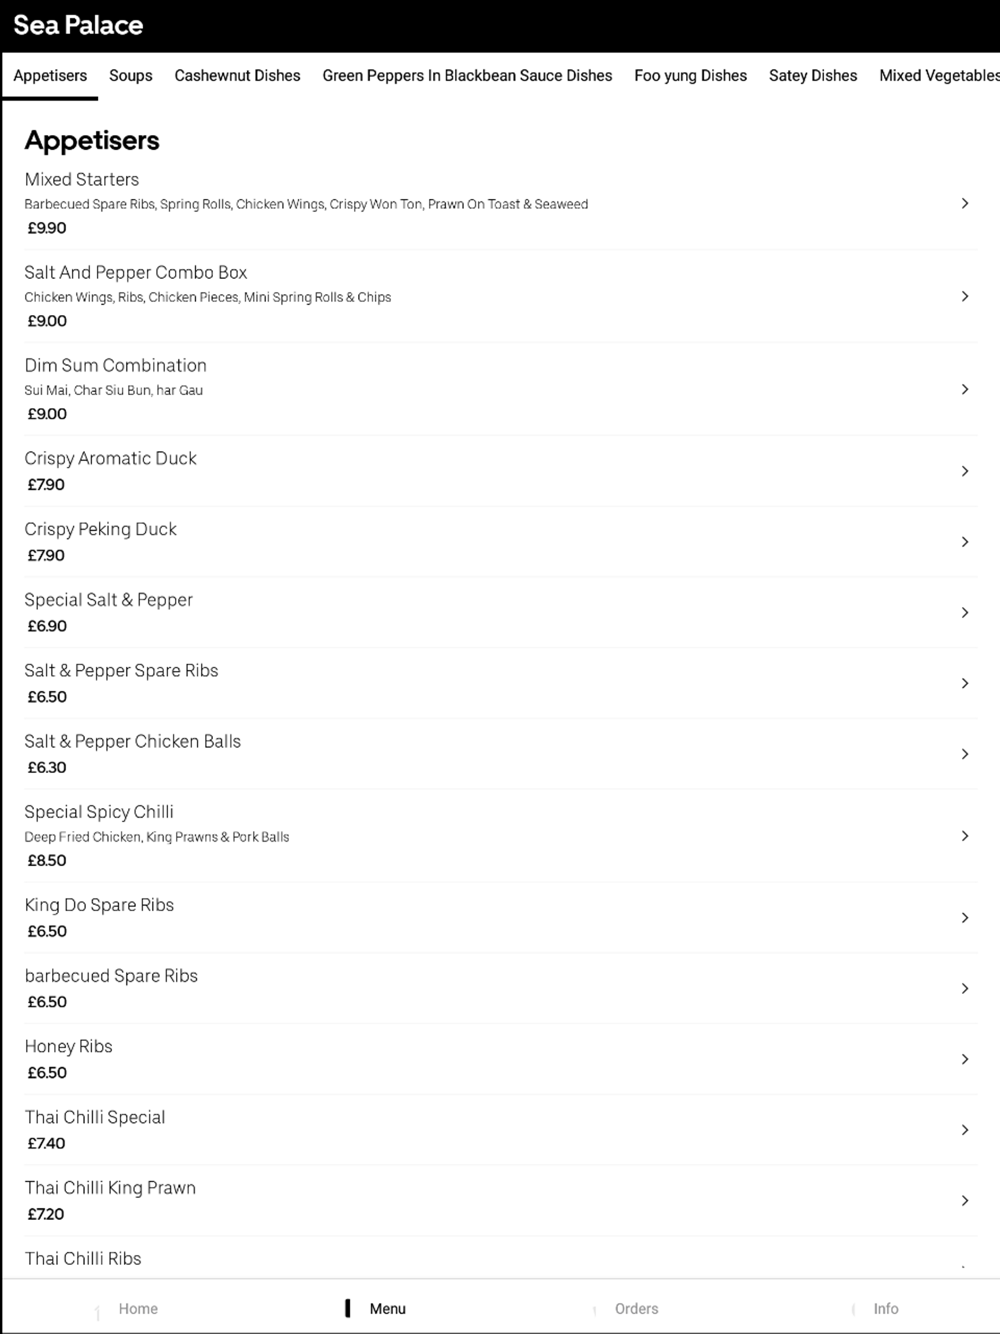Choose Salt & Pepper Chicken Balls item

tap(500, 754)
